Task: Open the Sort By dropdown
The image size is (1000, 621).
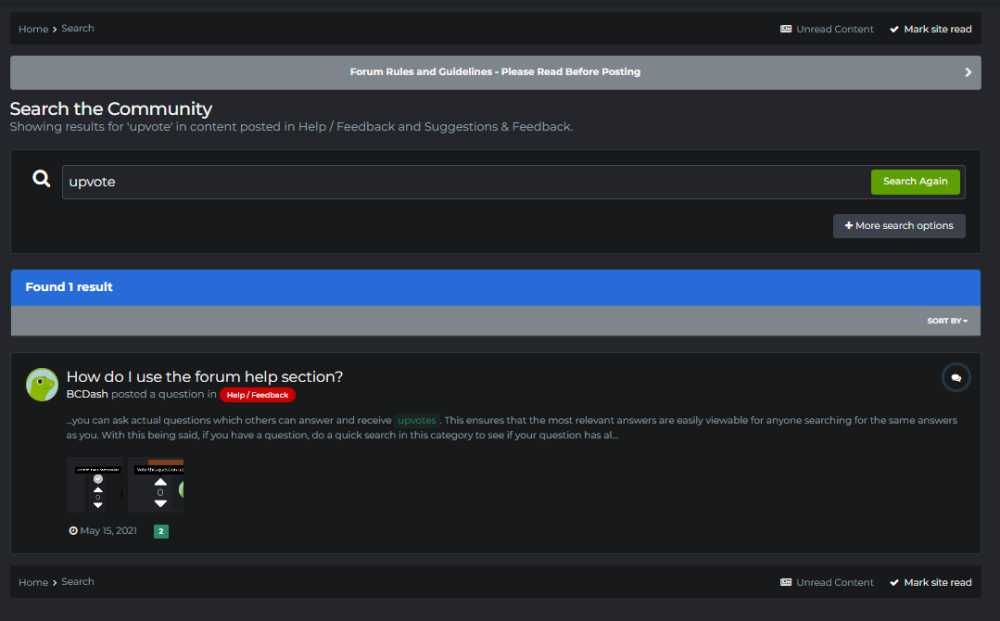Action: point(946,321)
